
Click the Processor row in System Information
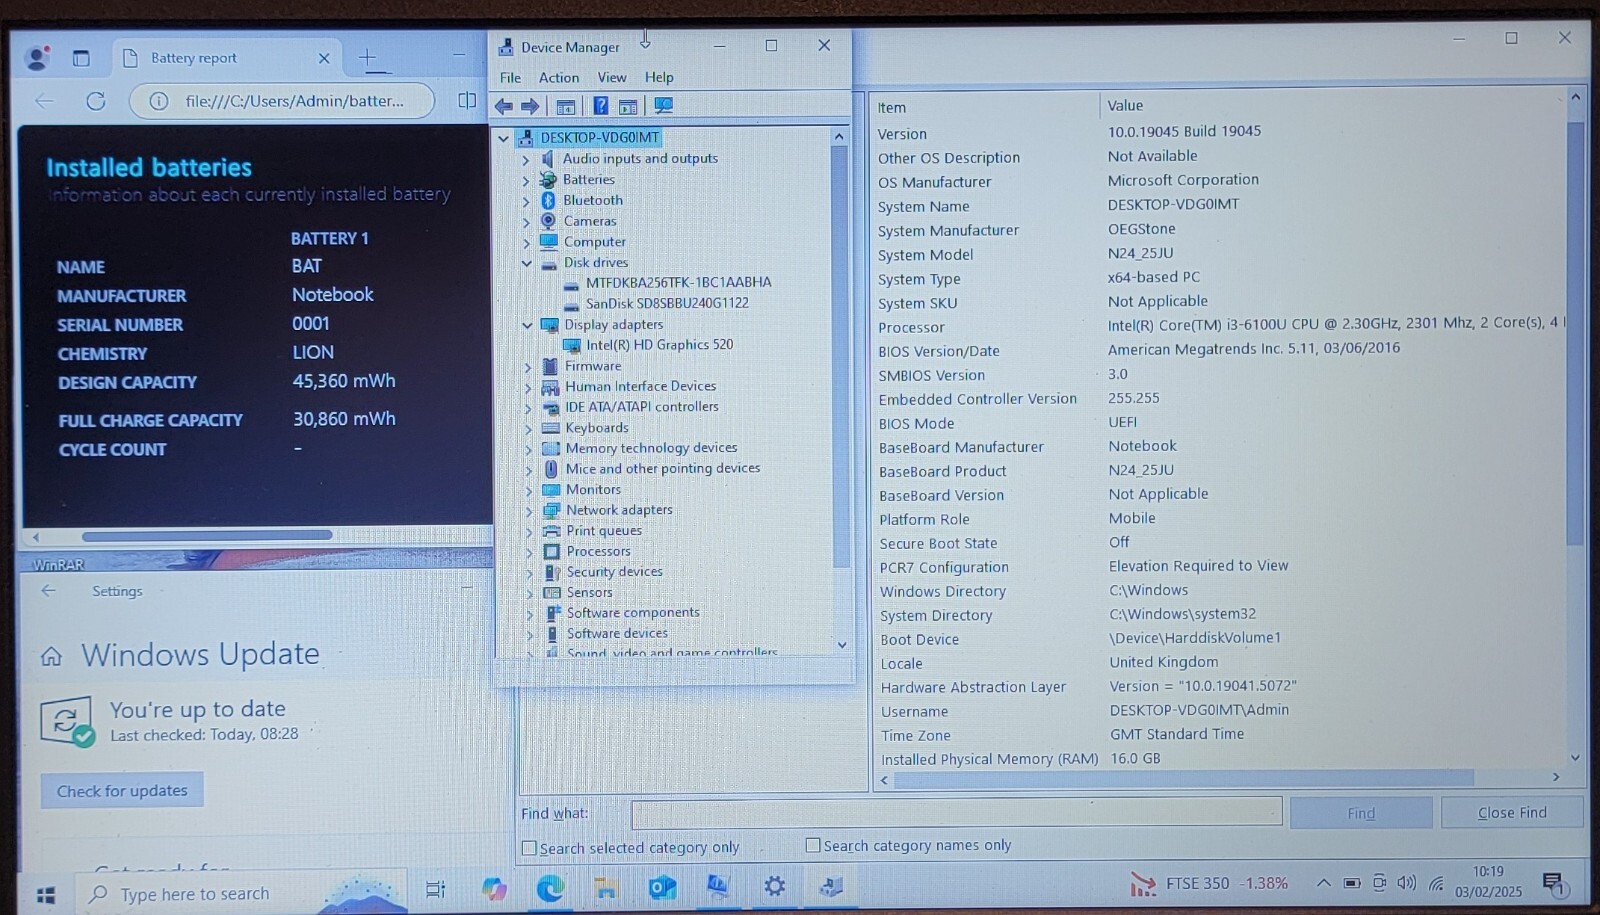tap(1220, 326)
